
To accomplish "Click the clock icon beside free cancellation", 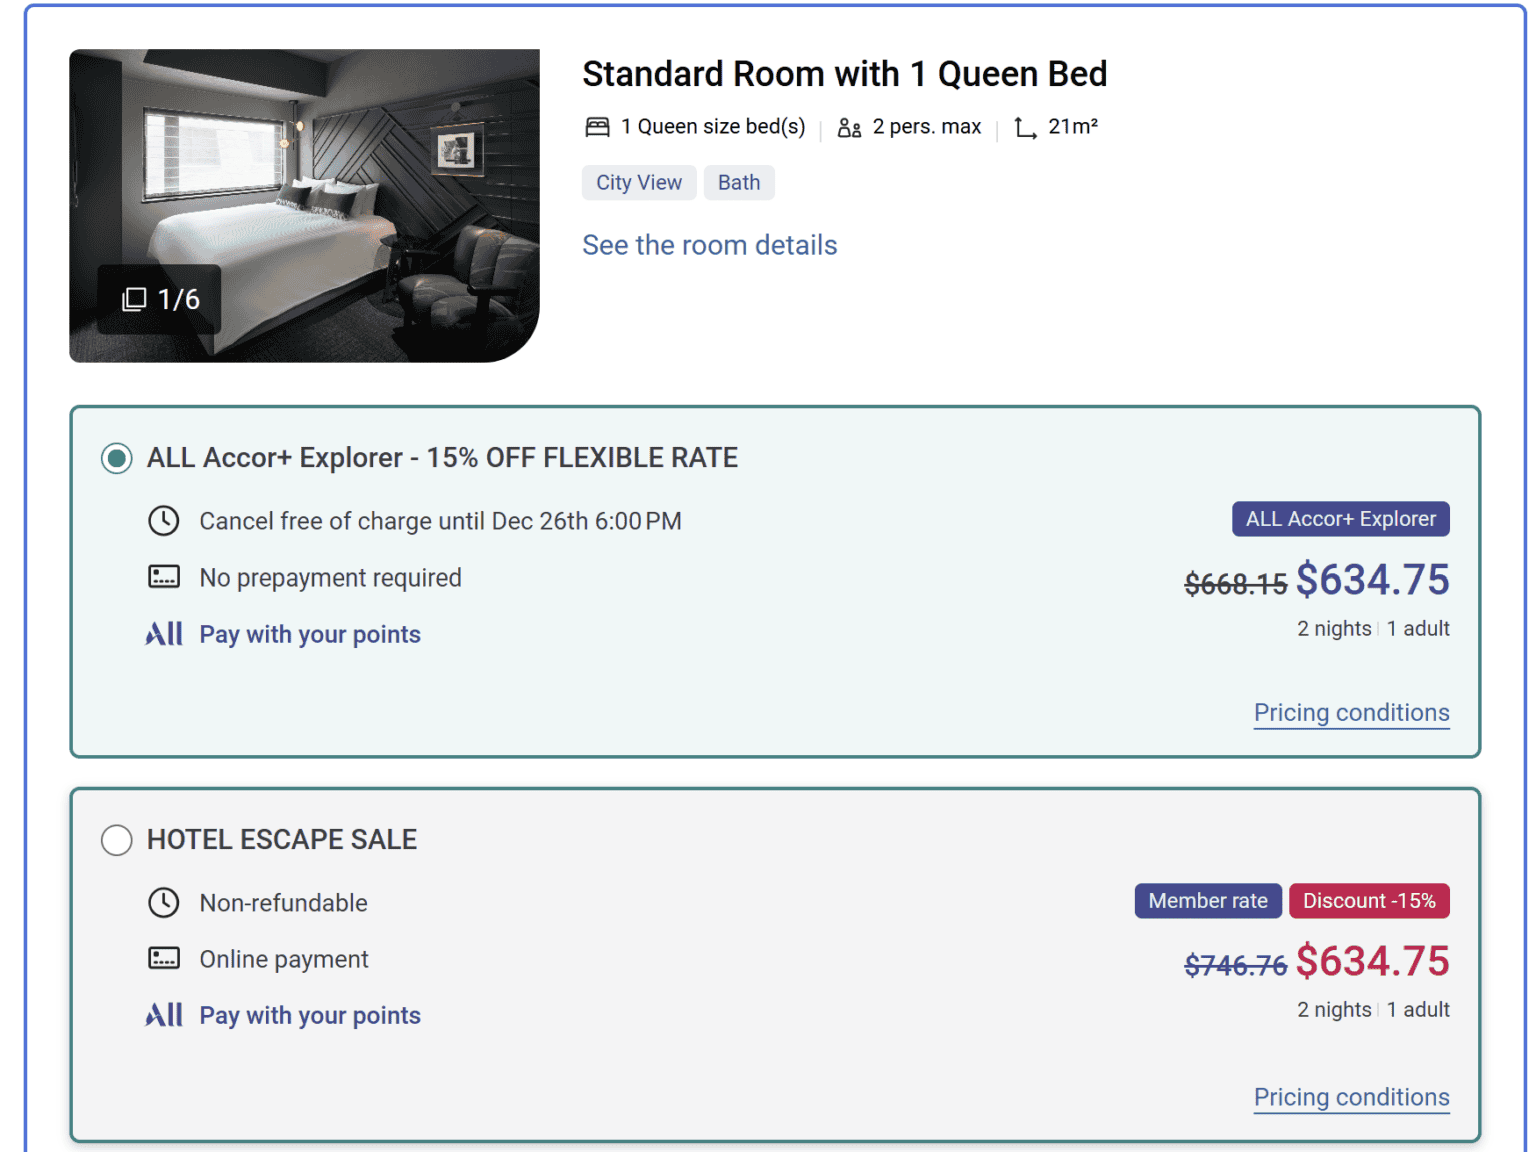I will click(x=165, y=520).
